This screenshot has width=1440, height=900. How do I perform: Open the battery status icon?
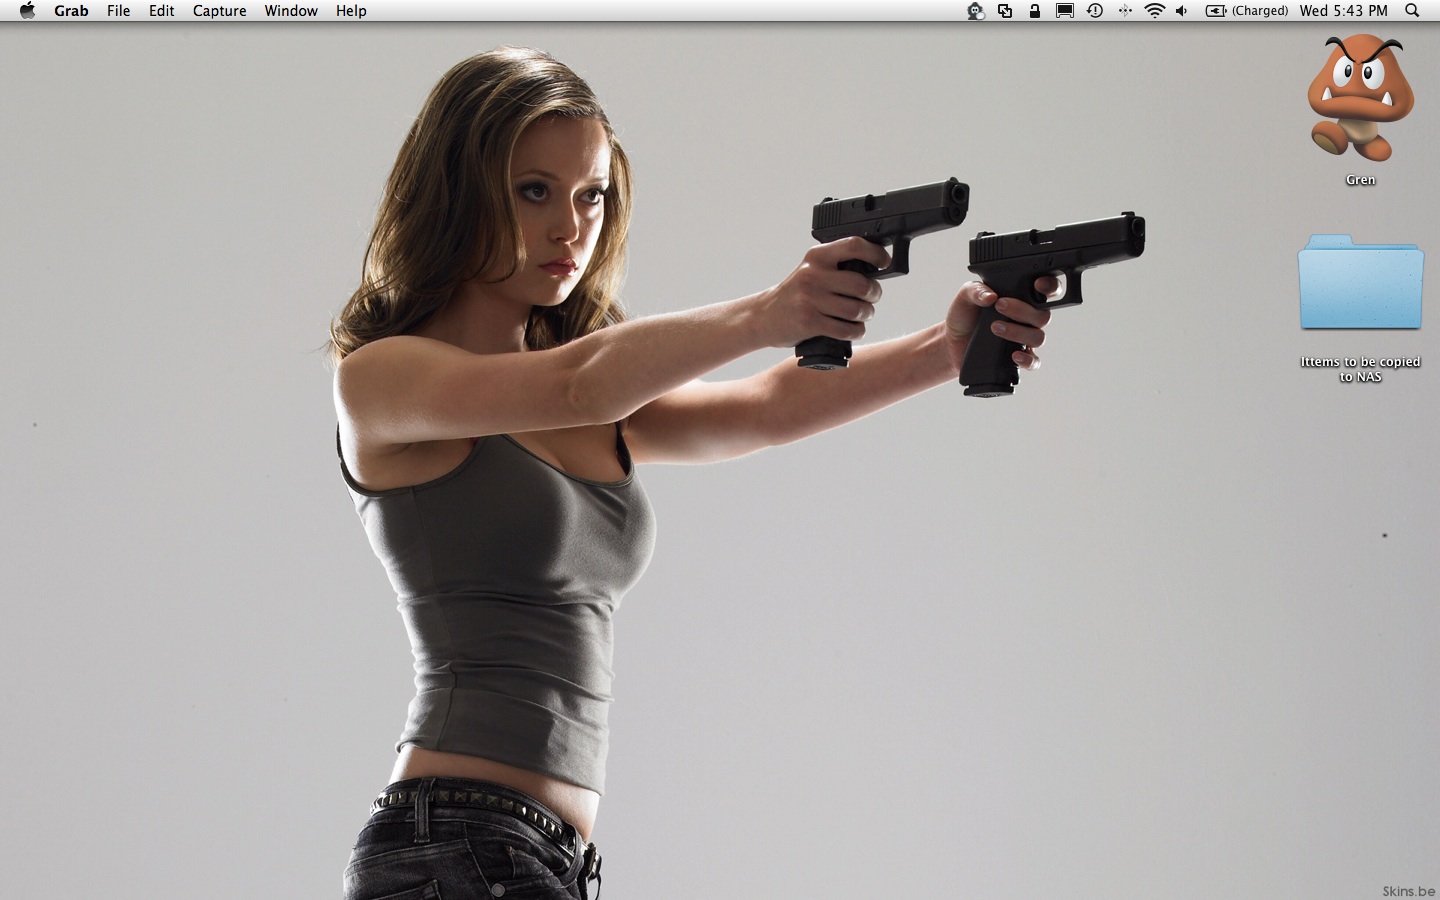(1216, 11)
